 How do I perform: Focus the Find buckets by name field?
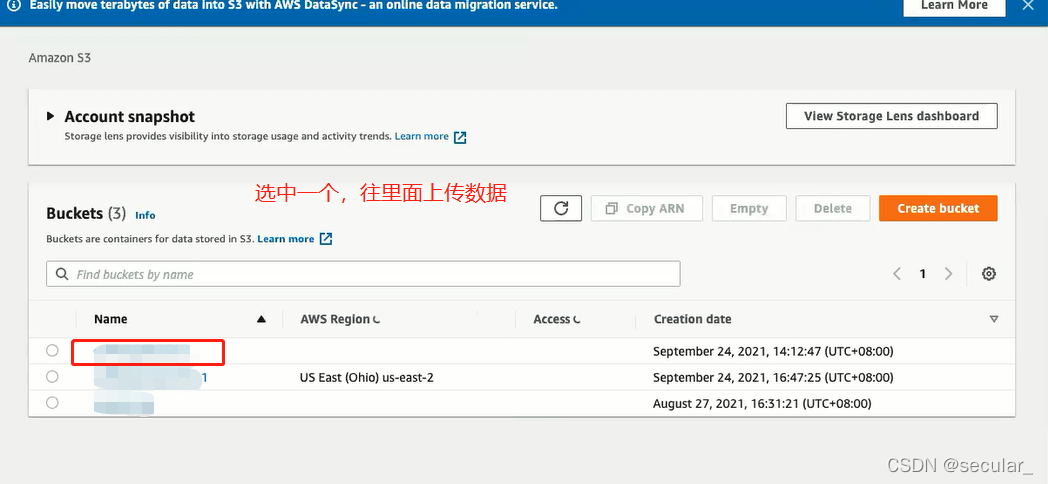tap(363, 274)
